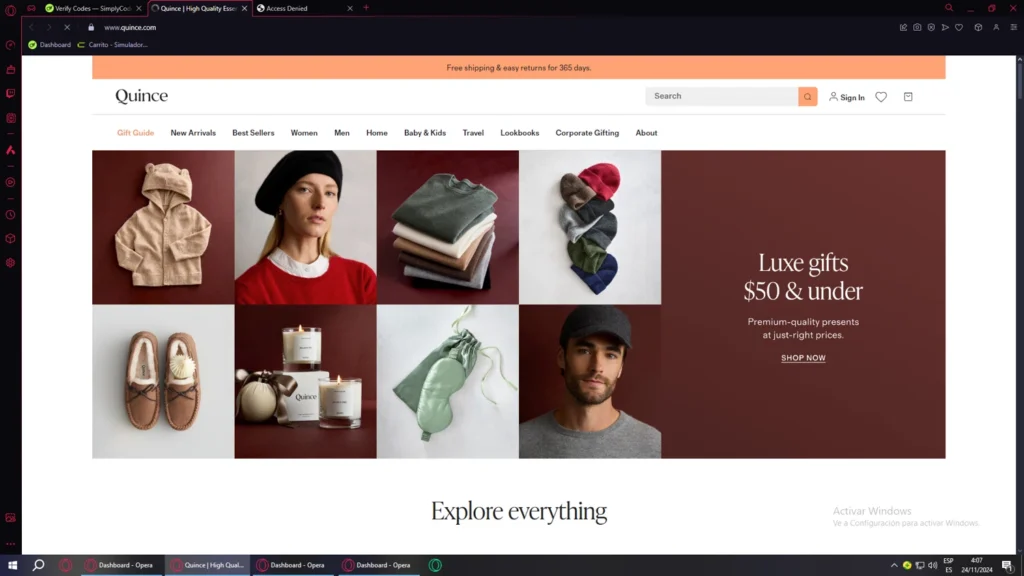Viewport: 1024px width, 576px height.
Task: Open the new tab with plus icon
Action: [x=366, y=8]
